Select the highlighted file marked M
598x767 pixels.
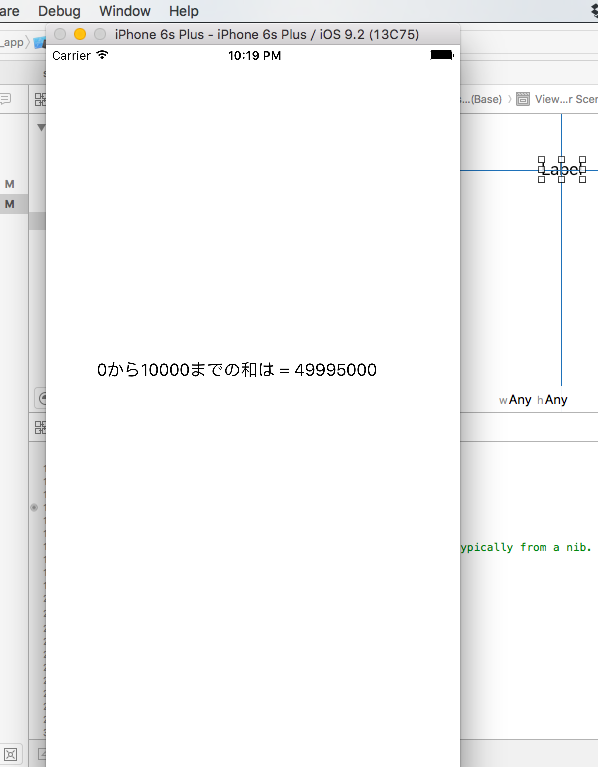point(9,204)
